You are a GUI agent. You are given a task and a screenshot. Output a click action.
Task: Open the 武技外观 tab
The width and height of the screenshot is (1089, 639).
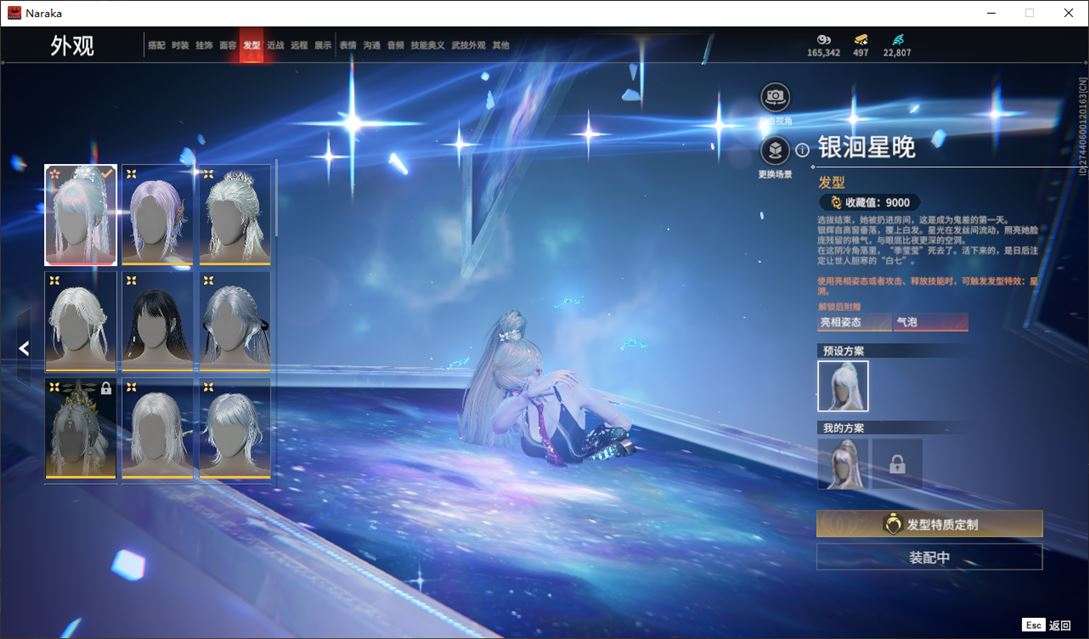coord(469,45)
